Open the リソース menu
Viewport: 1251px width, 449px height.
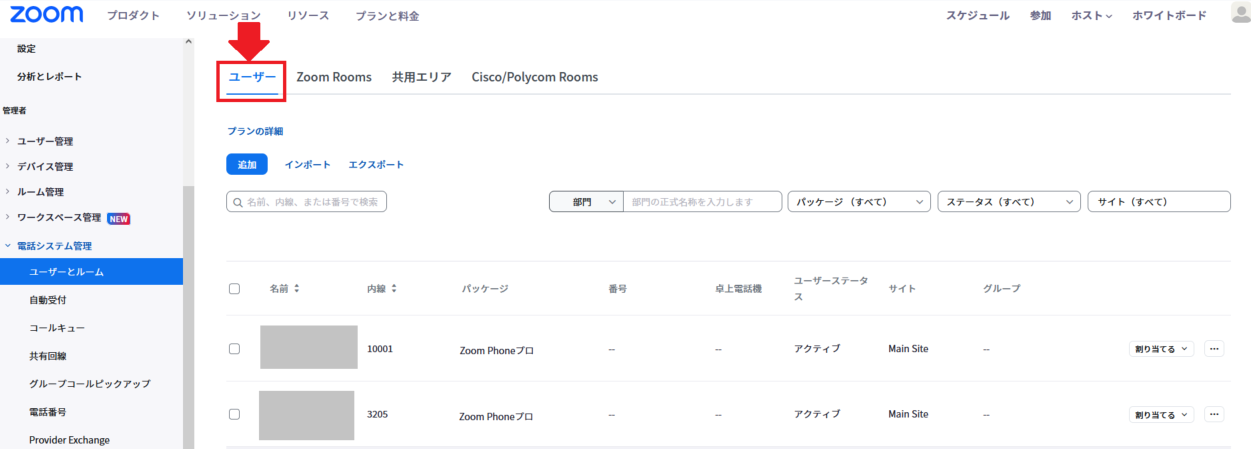coord(309,16)
